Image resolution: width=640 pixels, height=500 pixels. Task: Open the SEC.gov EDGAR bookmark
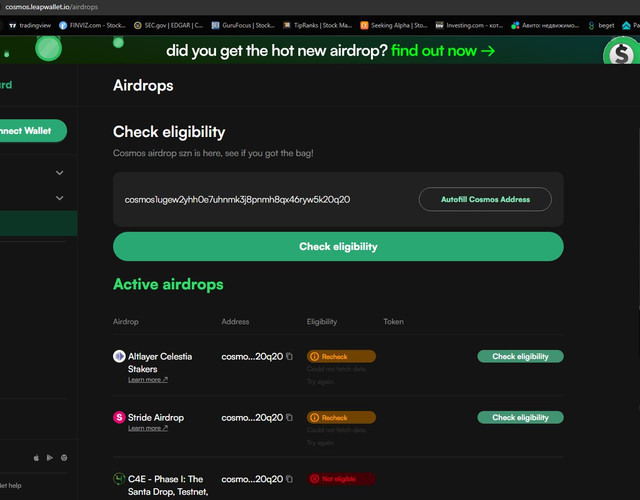pos(169,25)
